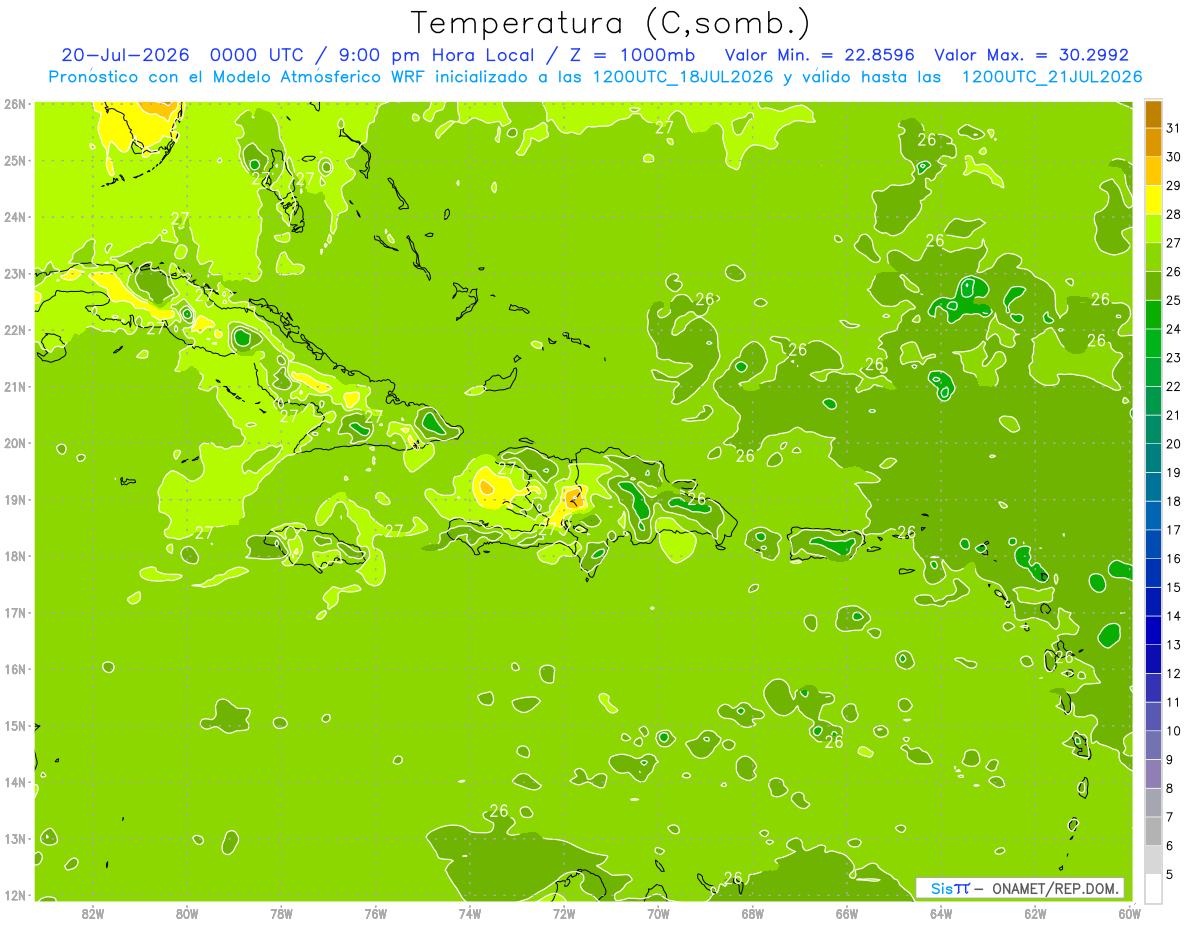The image size is (1200, 927).
Task: Pick the blue colorbar segment between 15 and 16
Action: point(1153,572)
